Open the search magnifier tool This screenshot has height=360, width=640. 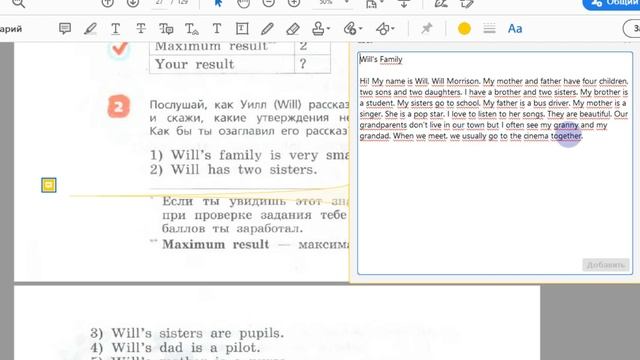[x=18, y=3]
